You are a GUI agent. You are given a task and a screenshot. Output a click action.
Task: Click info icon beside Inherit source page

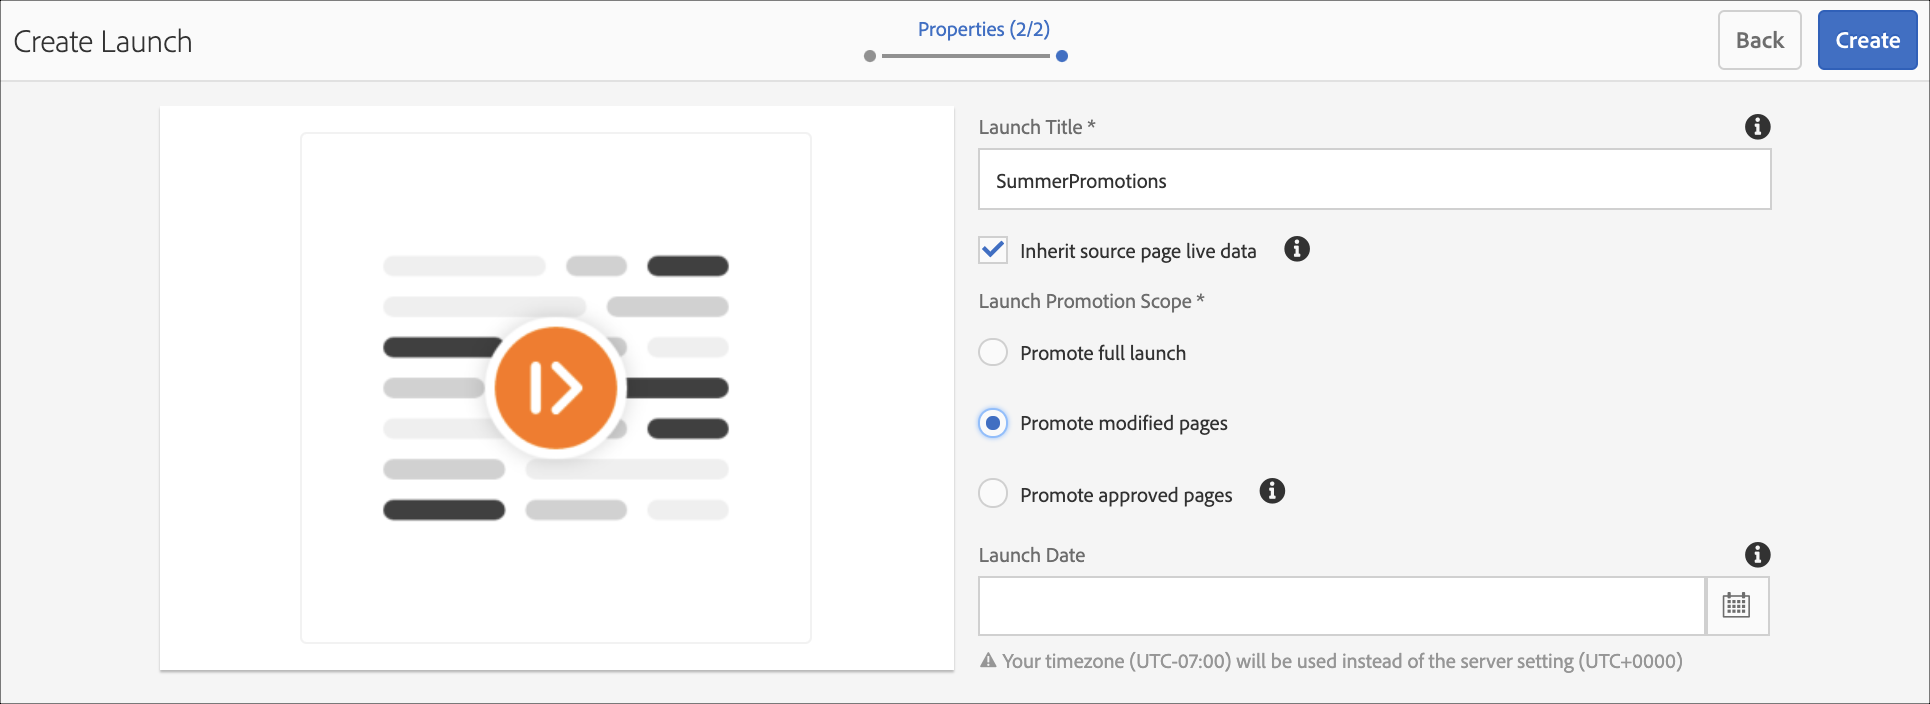click(1297, 249)
